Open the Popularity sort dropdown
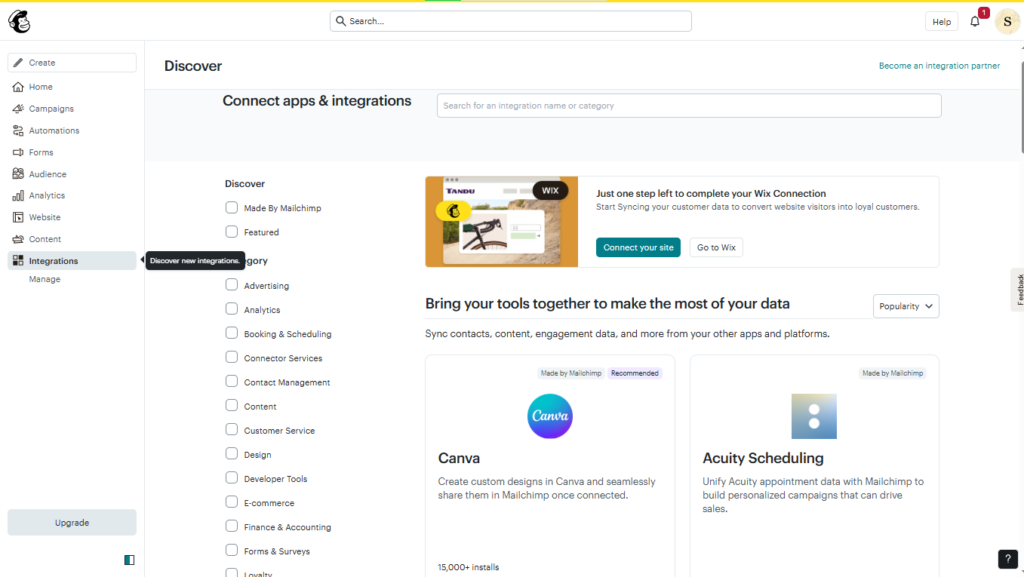 [x=906, y=306]
